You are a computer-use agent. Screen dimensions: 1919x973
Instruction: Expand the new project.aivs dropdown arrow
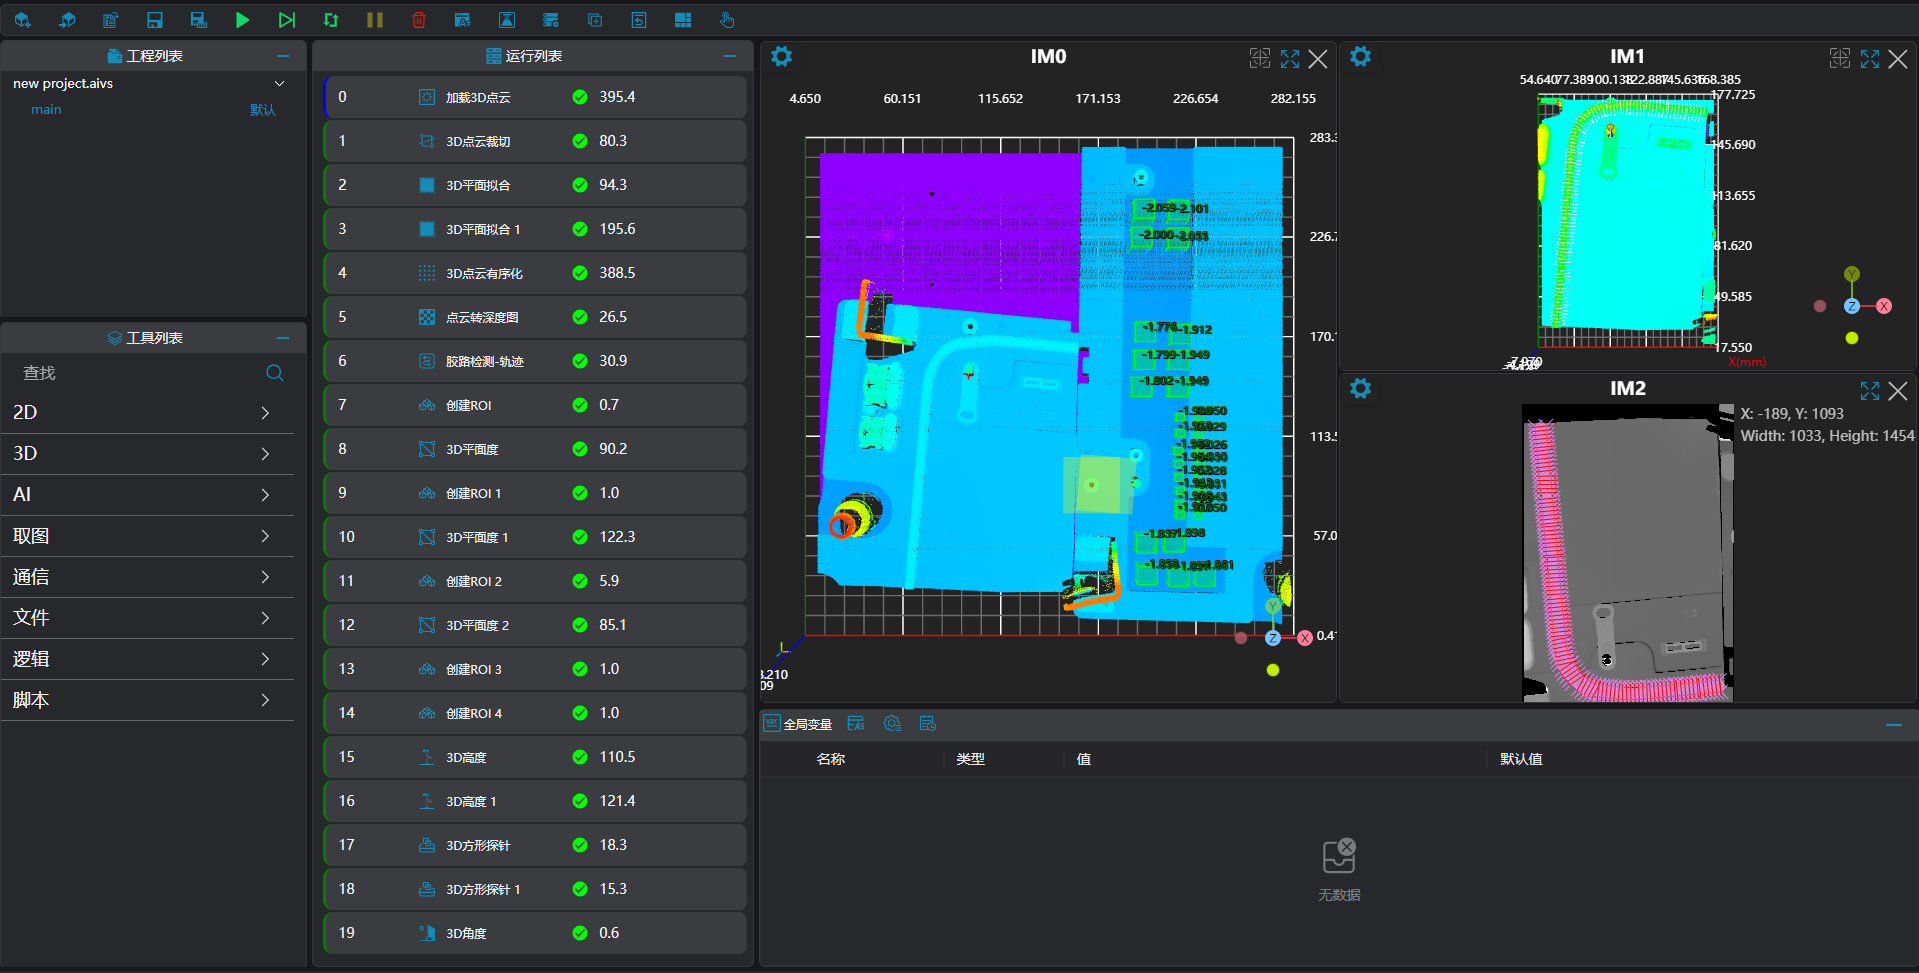[x=280, y=83]
